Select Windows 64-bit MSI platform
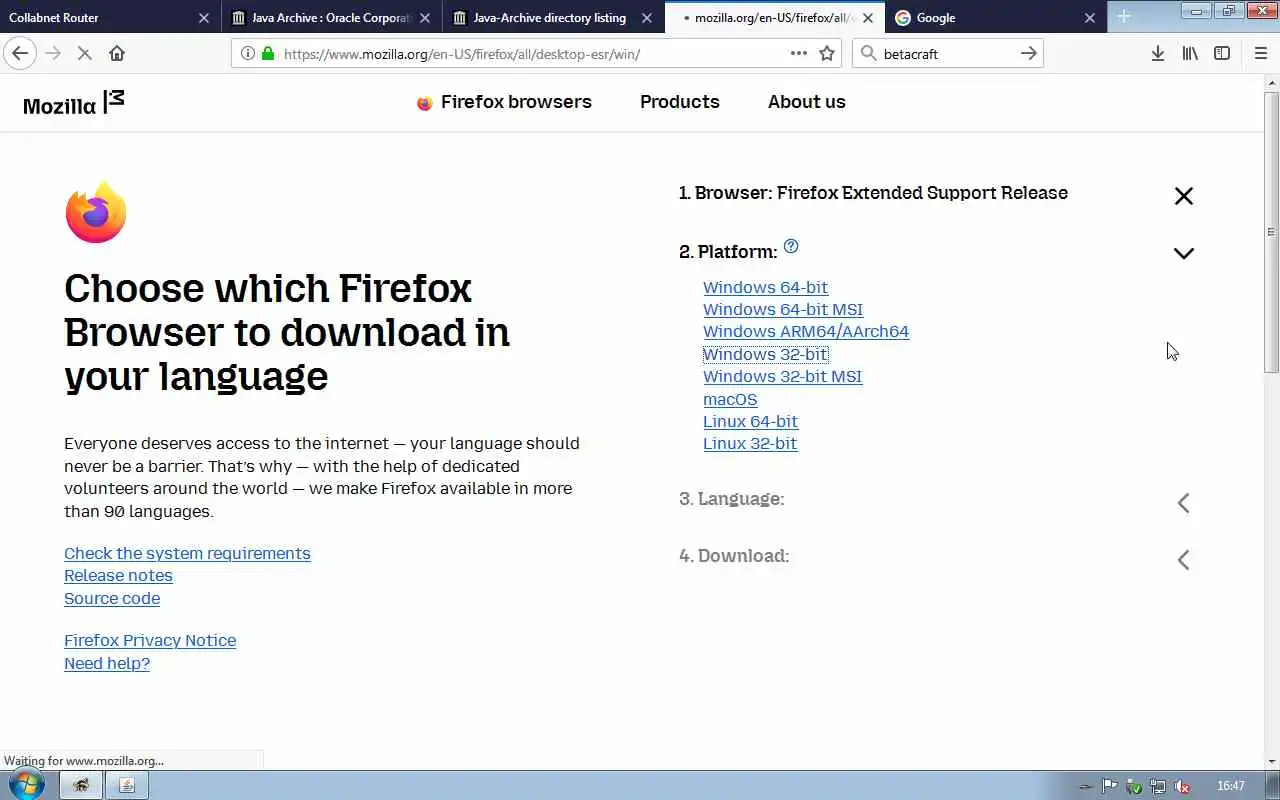Screen dimensions: 1280x800 pos(783,310)
